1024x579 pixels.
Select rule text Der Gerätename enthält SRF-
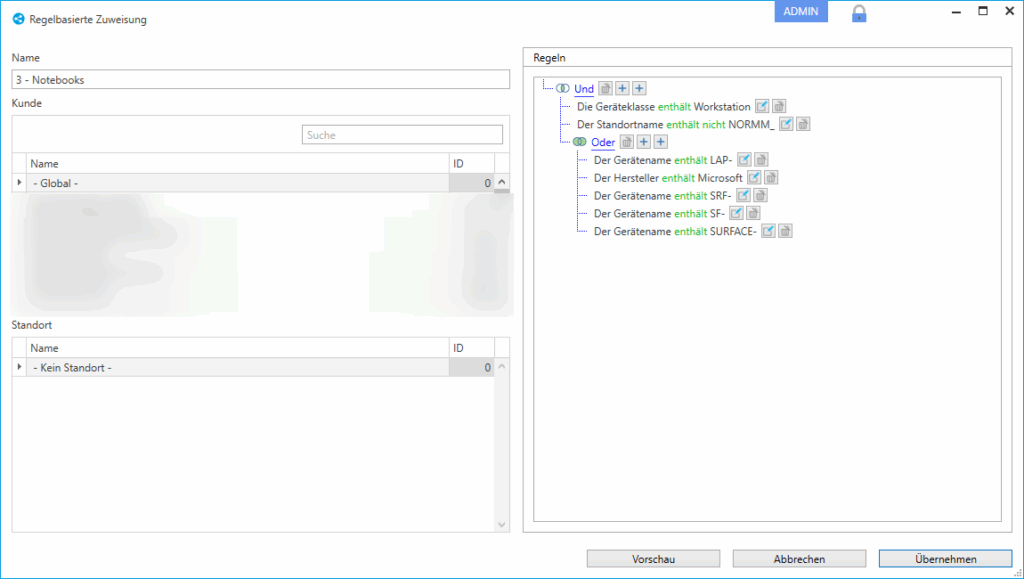tap(662, 196)
